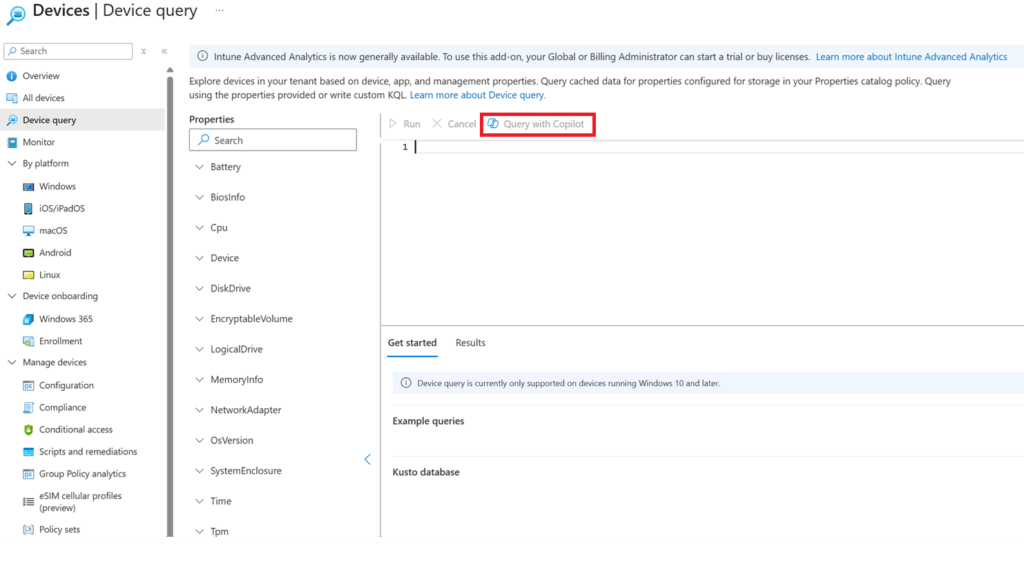1024x583 pixels.
Task: Clear the sidebar search with the X
Action: (144, 51)
